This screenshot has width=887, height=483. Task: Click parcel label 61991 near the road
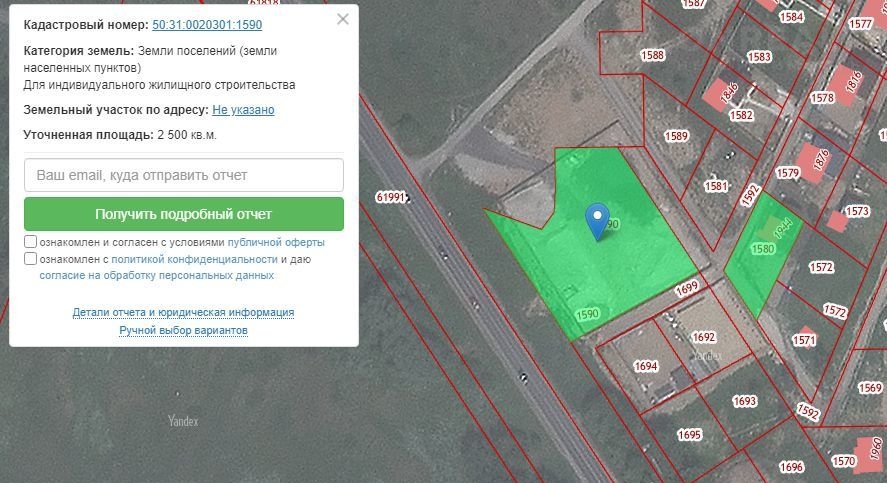(391, 197)
